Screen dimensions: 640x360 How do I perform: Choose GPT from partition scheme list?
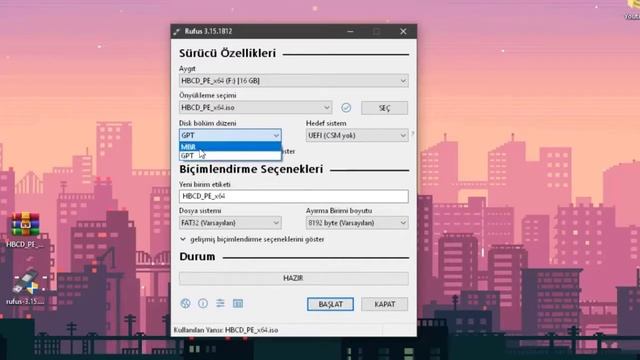pyautogui.click(x=230, y=156)
